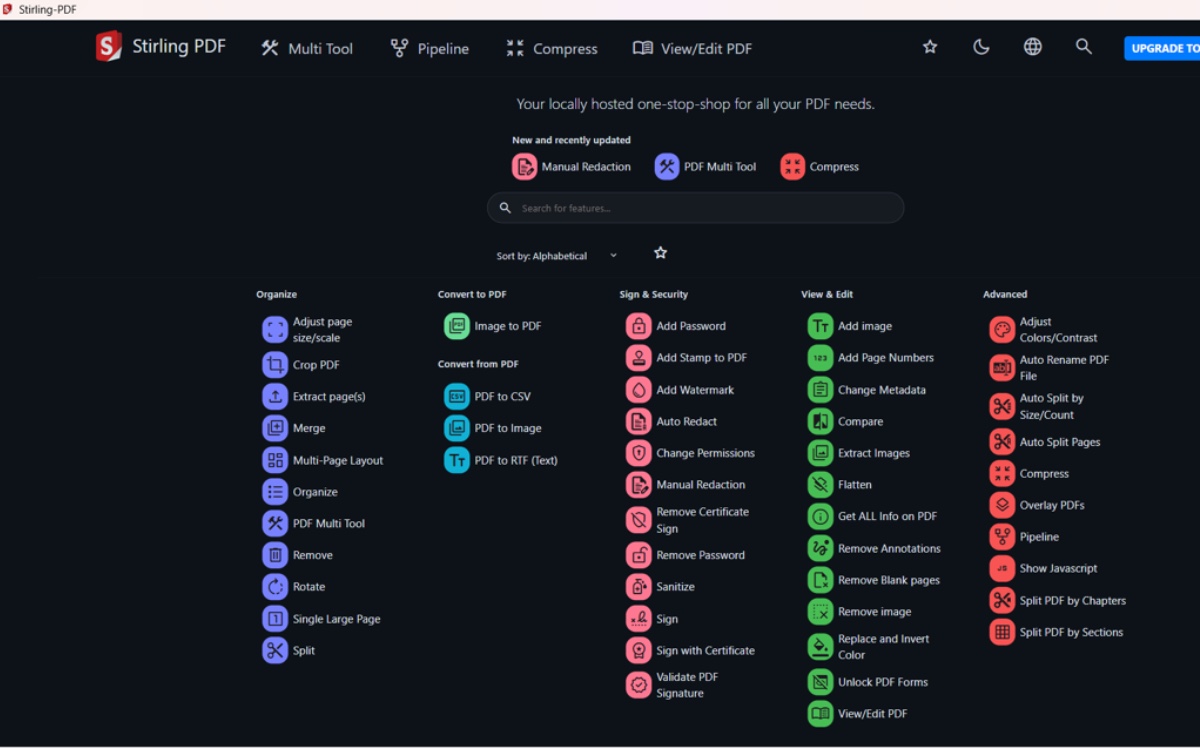Screen dimensions: 1200x750
Task: Click the Stirling PDF logo
Action: coord(161,46)
